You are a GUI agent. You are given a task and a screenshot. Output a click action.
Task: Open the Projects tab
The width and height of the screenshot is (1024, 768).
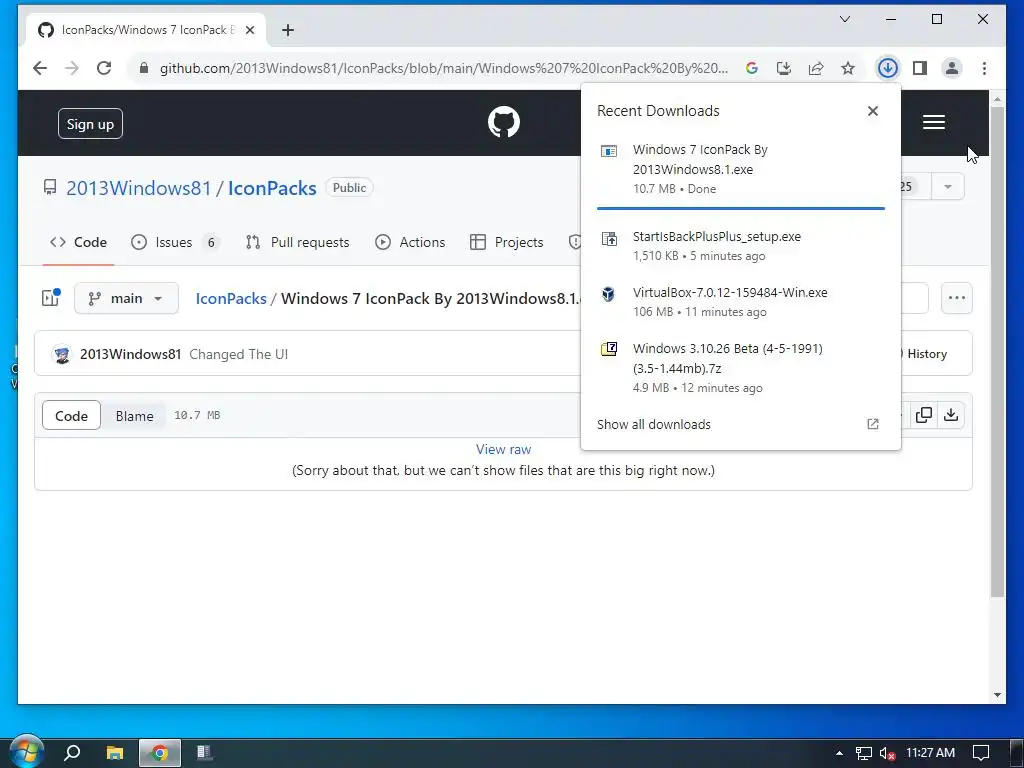[507, 242]
